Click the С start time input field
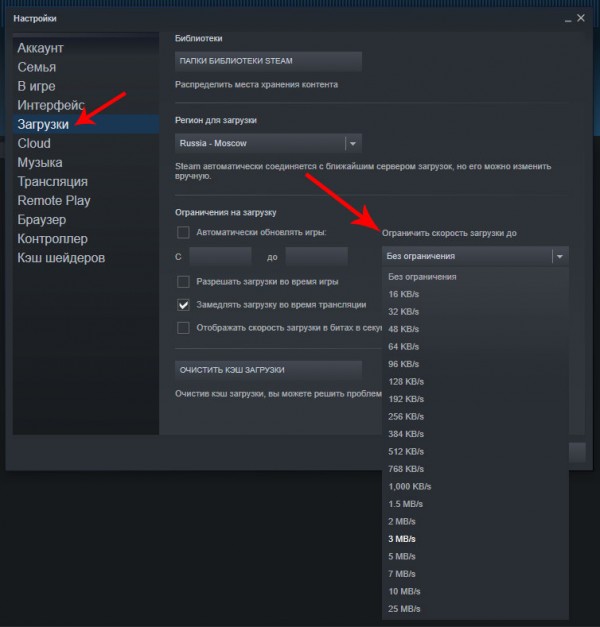The height and width of the screenshot is (627, 600). [220, 256]
